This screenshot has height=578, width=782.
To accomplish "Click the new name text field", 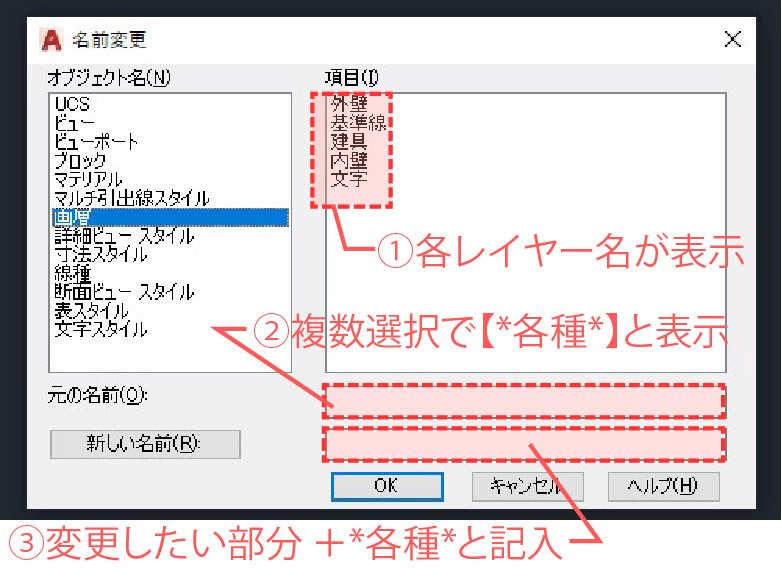I will 524,444.
